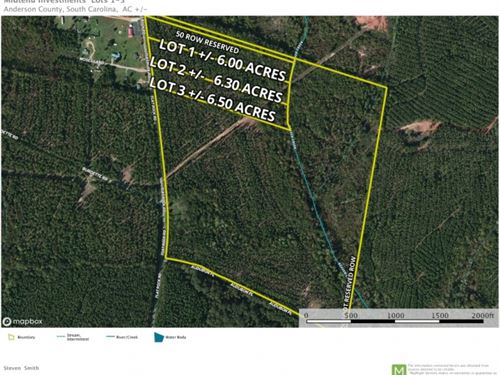Click the River/Creek legend line symbol
500x375 pixels.
110,337
